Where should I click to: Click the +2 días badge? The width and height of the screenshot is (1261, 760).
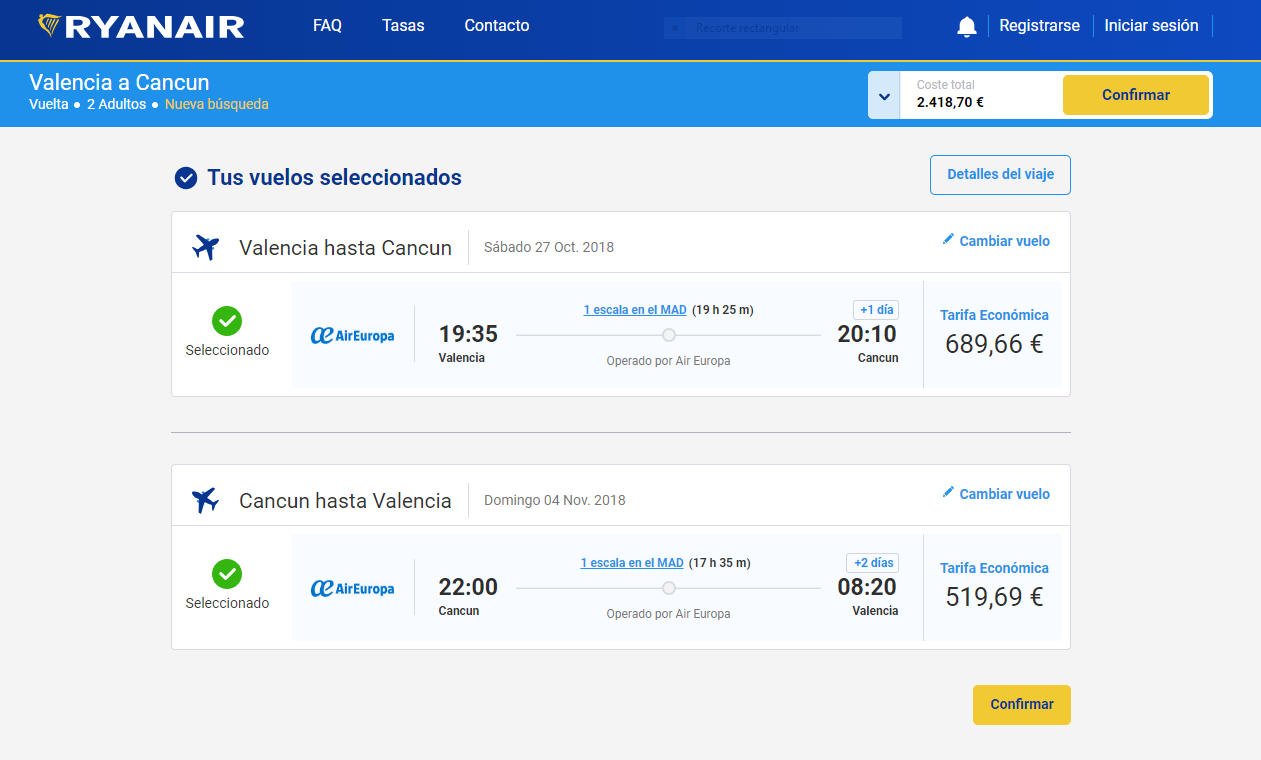click(872, 563)
